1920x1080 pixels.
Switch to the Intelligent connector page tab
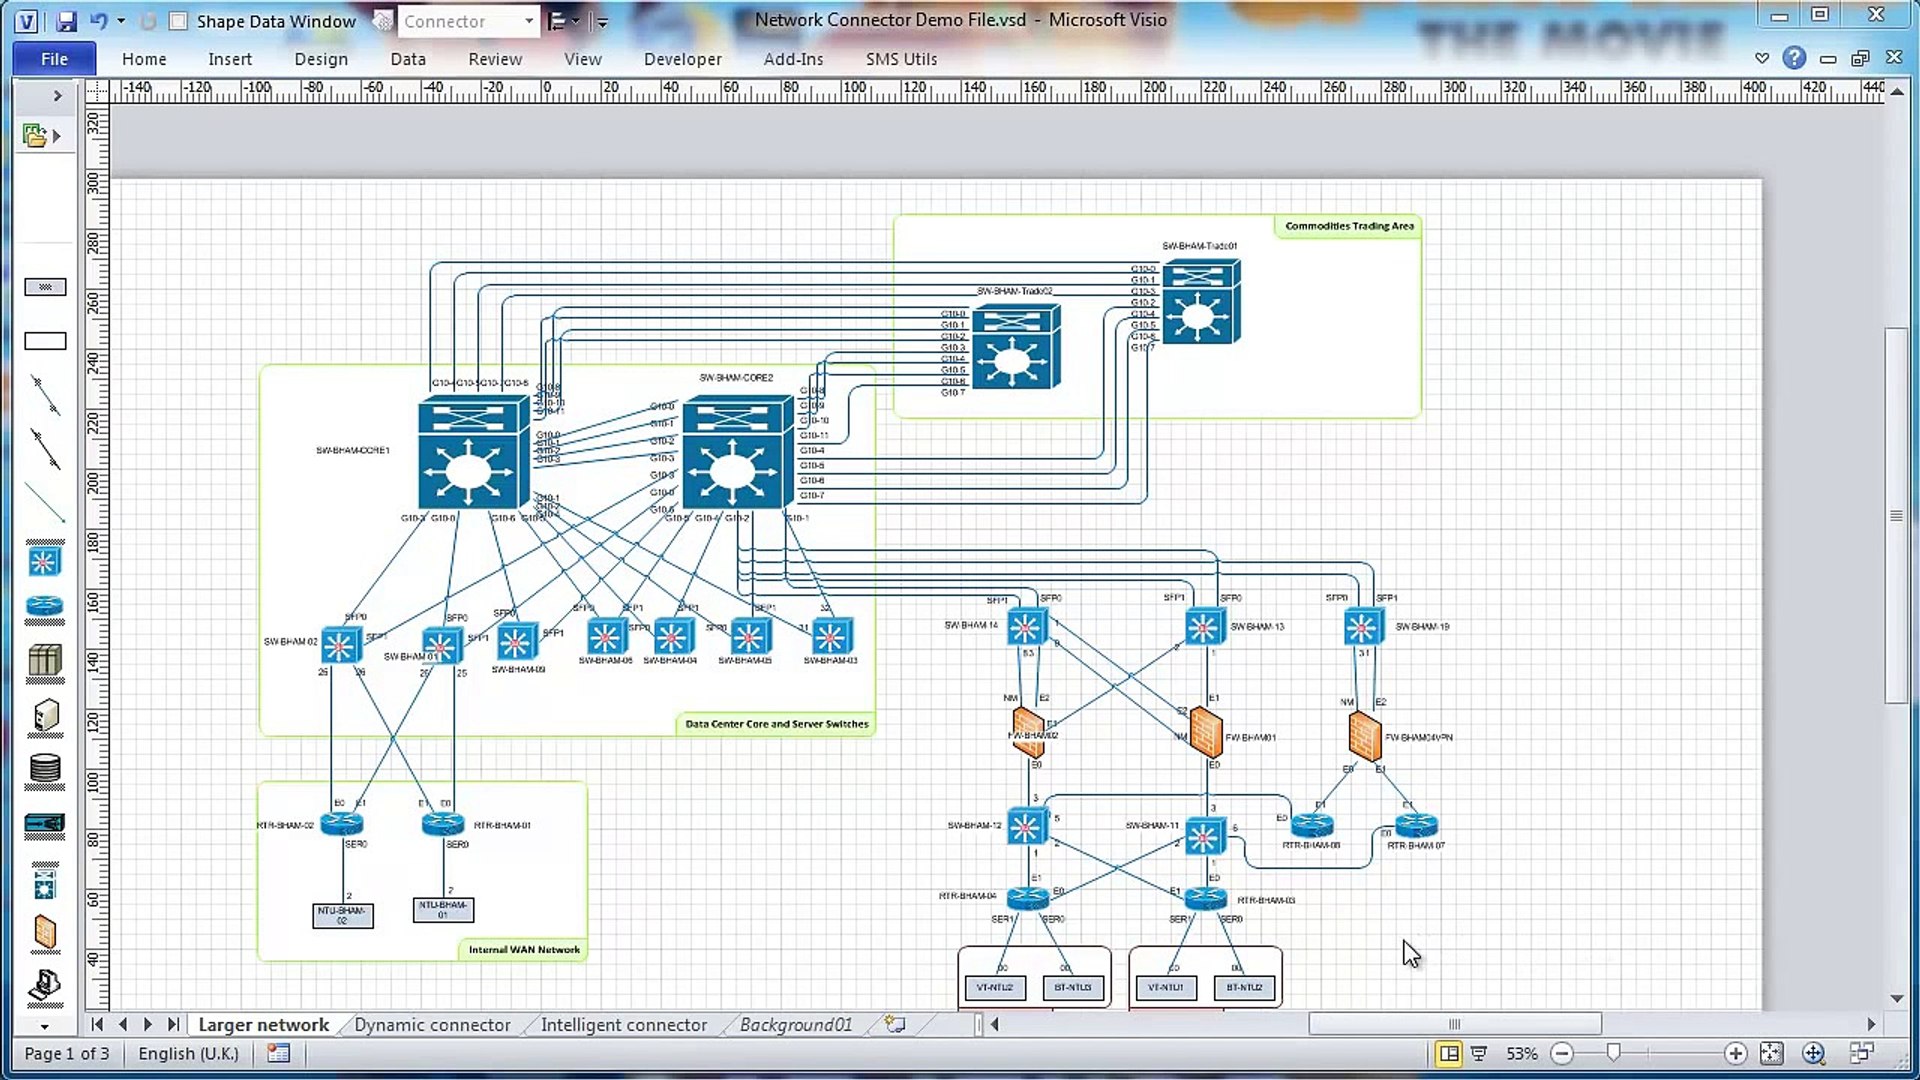[623, 1025]
